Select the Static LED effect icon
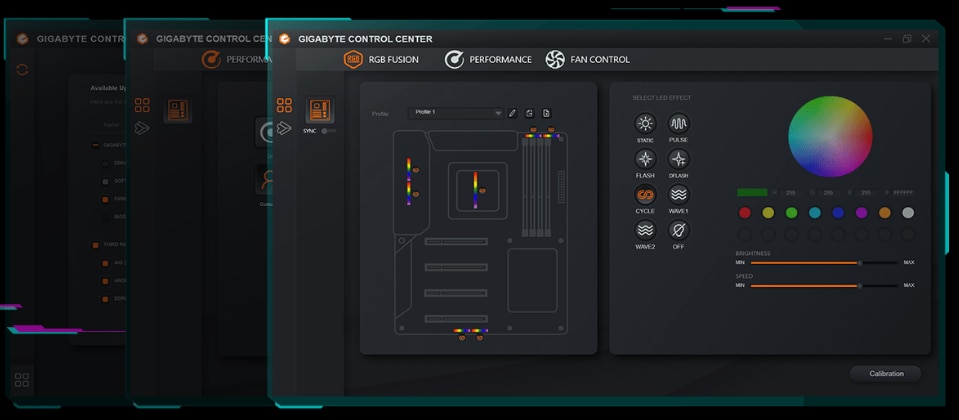The height and width of the screenshot is (420, 959). click(645, 124)
